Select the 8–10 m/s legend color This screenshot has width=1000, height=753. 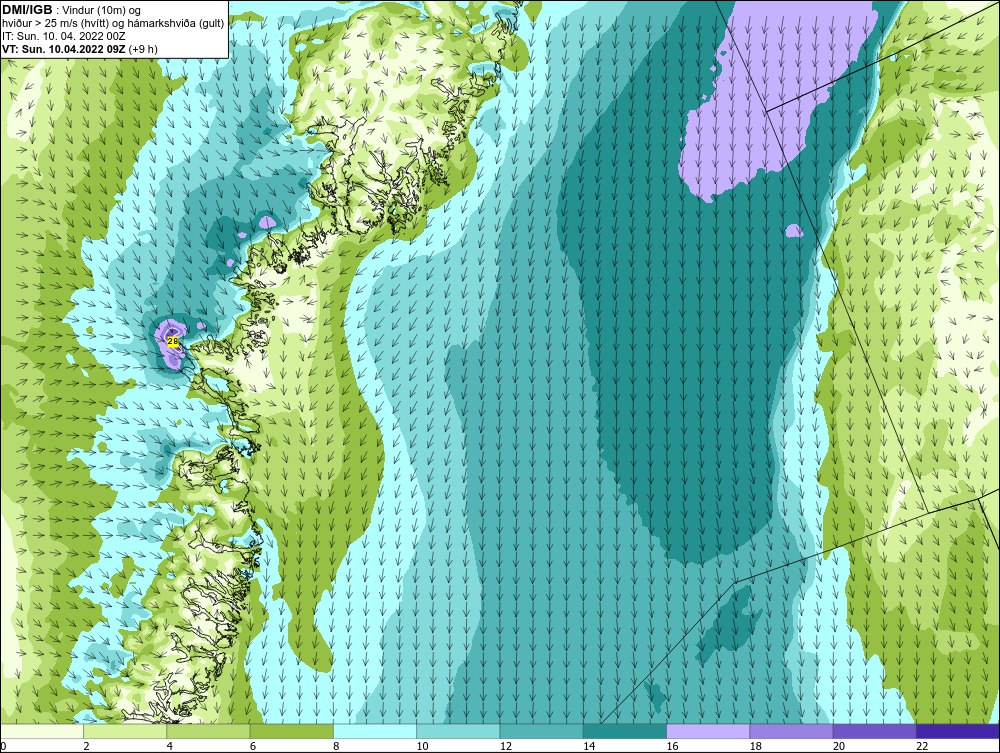point(375,731)
